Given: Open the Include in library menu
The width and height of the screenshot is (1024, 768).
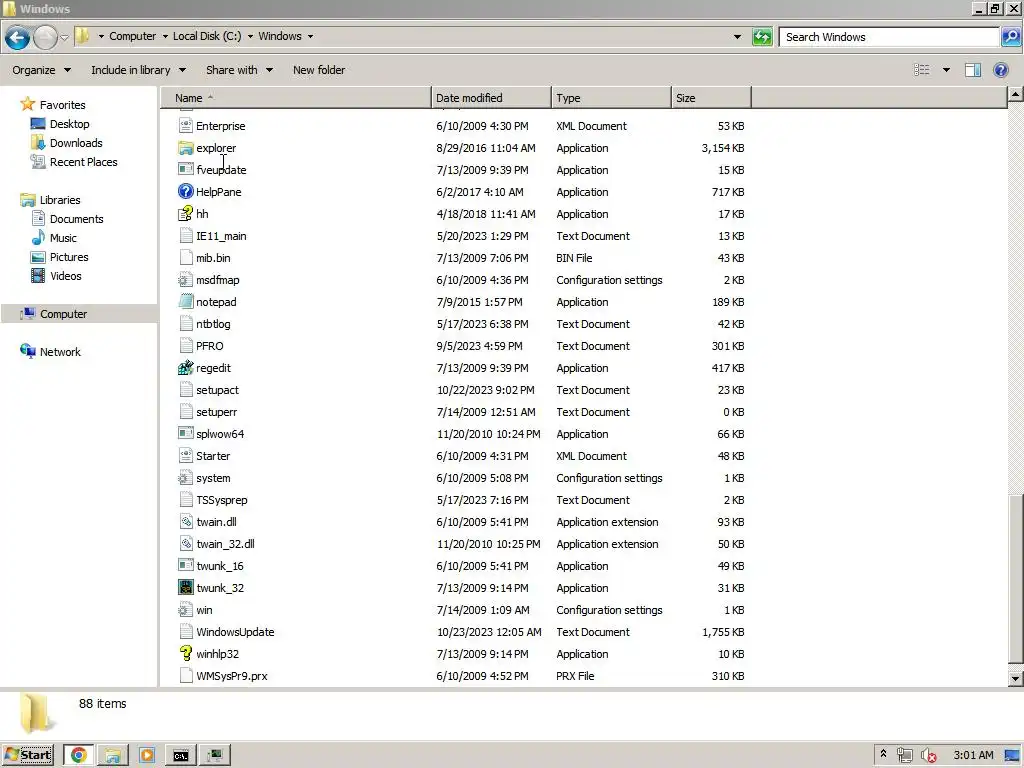Looking at the screenshot, I should (x=138, y=70).
